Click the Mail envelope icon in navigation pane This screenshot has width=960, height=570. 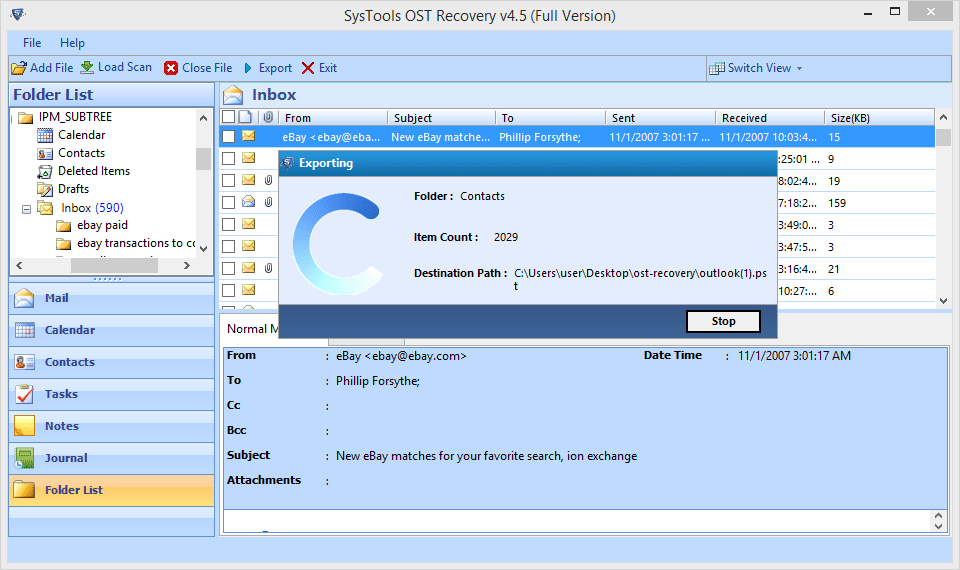click(24, 298)
